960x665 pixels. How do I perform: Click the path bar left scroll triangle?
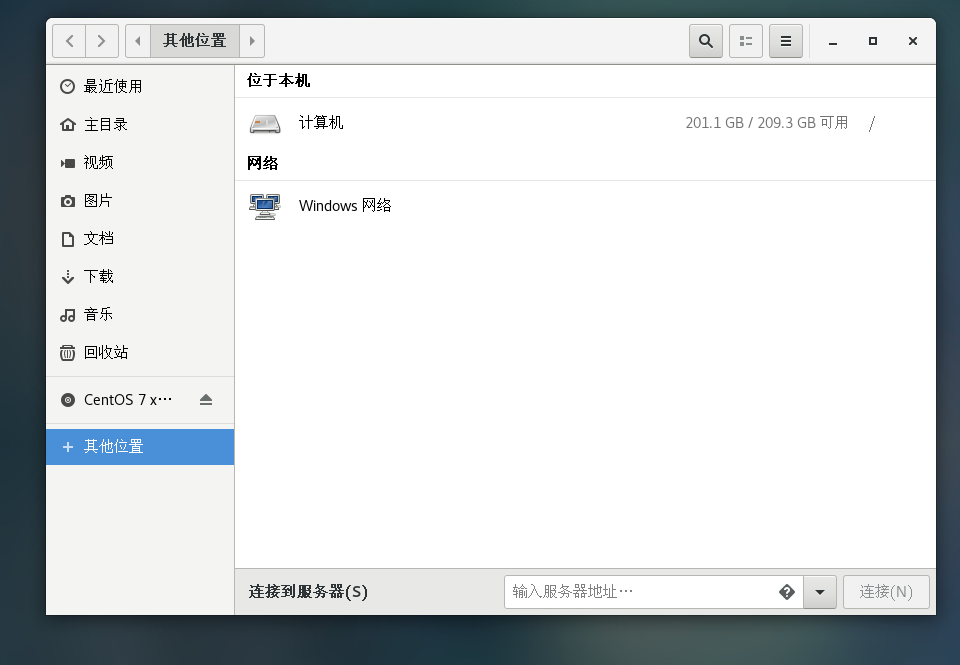[x=138, y=41]
